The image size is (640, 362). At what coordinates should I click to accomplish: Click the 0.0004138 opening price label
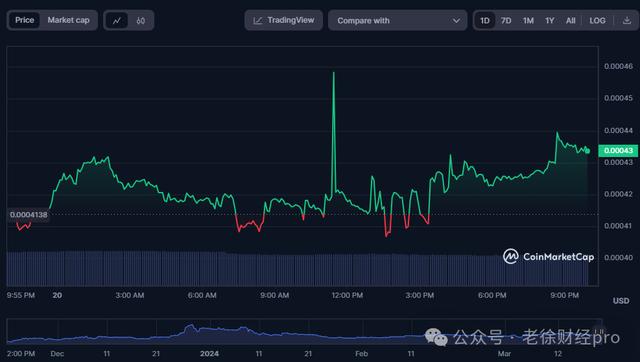pyautogui.click(x=29, y=215)
